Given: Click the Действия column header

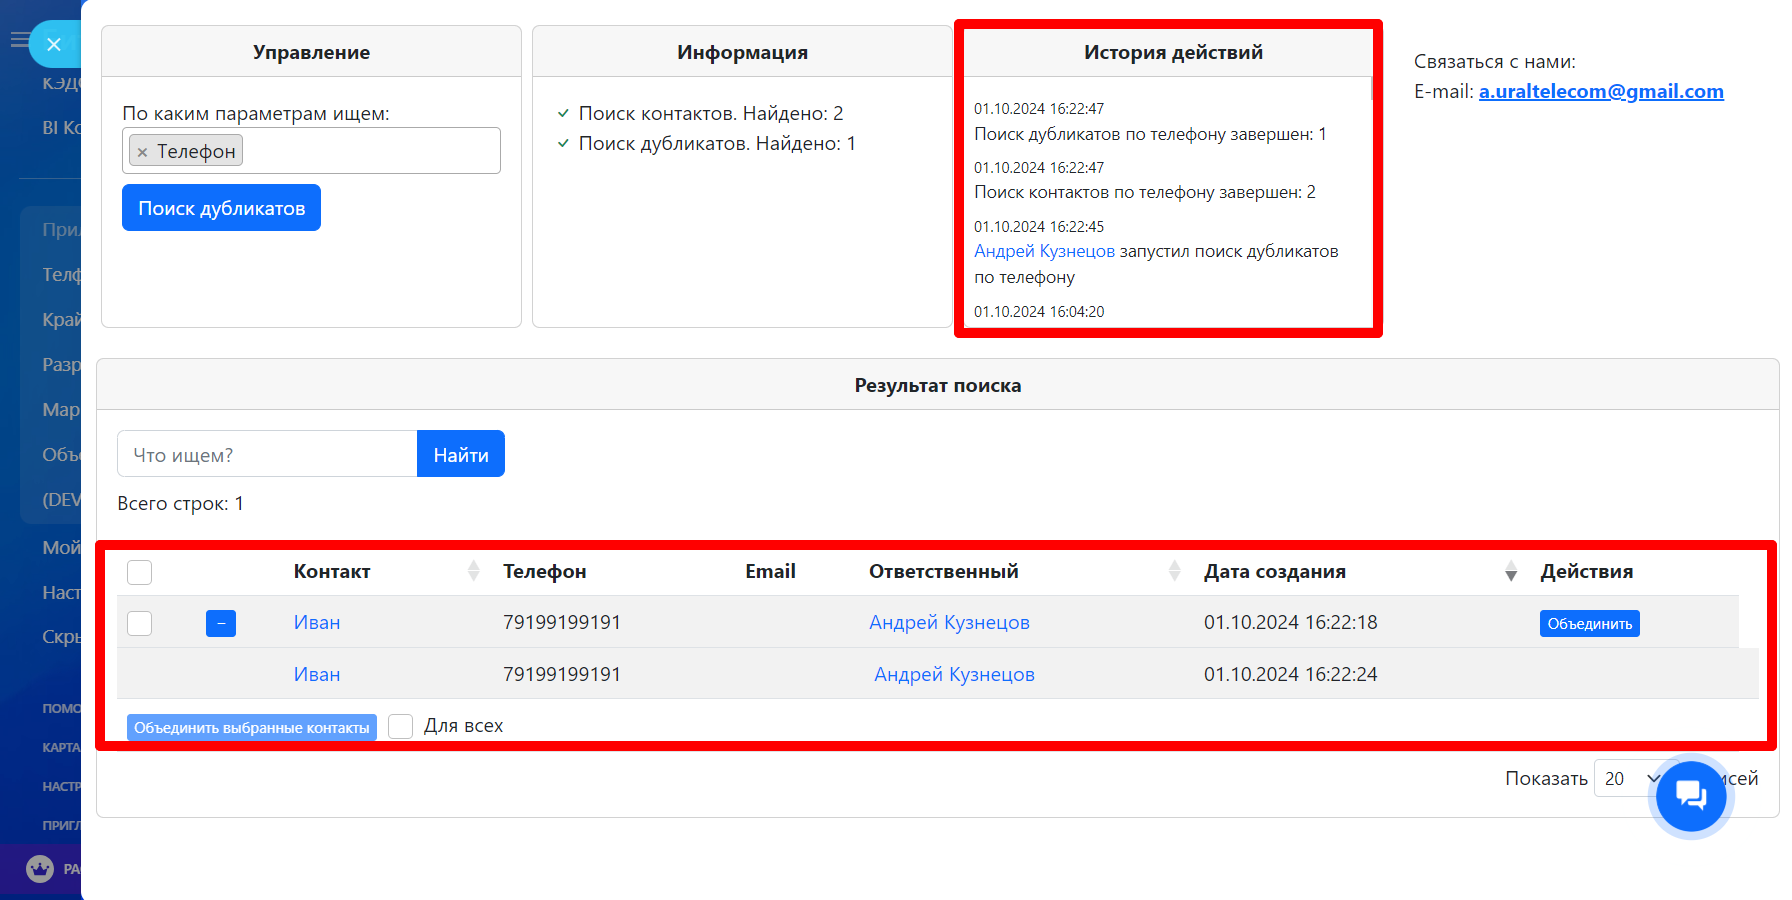Looking at the screenshot, I should pos(1586,571).
